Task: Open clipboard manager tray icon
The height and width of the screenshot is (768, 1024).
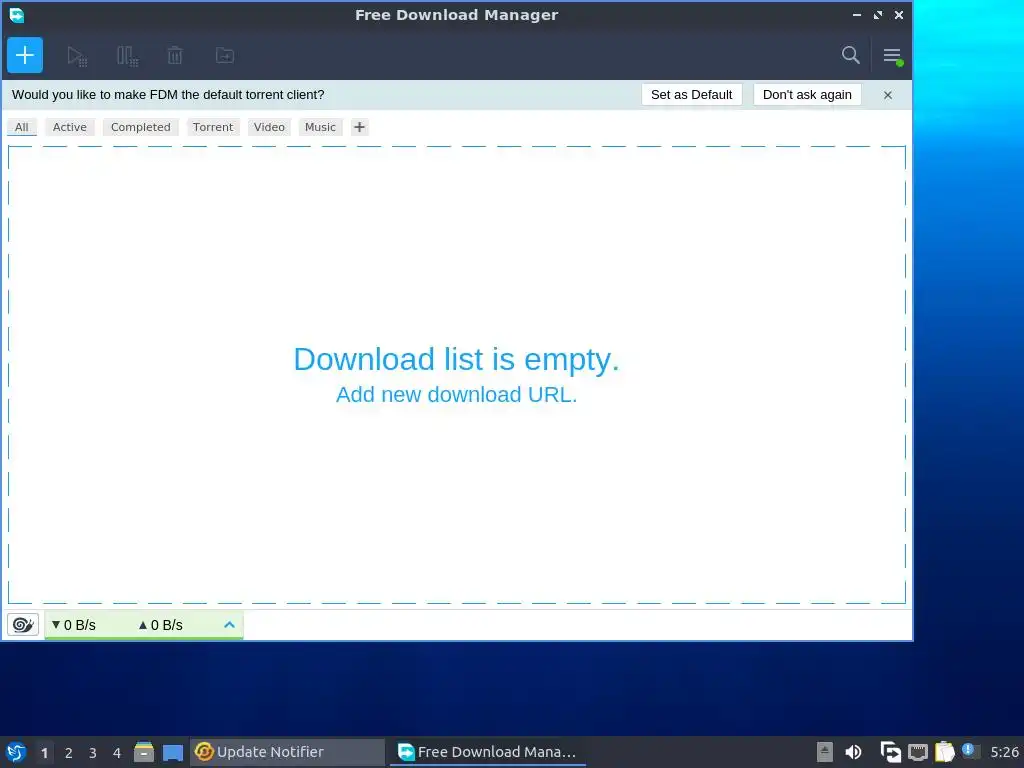Action: [944, 752]
